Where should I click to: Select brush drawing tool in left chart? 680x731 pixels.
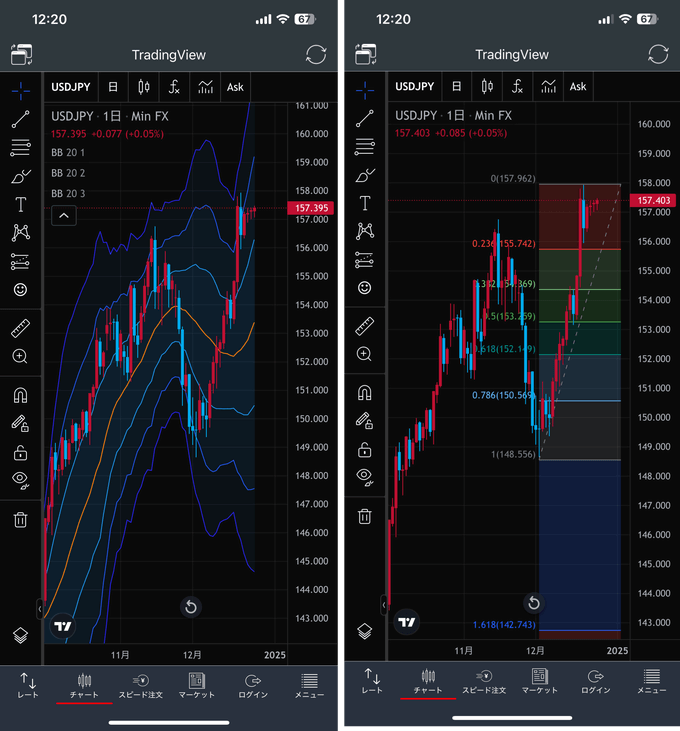point(21,176)
